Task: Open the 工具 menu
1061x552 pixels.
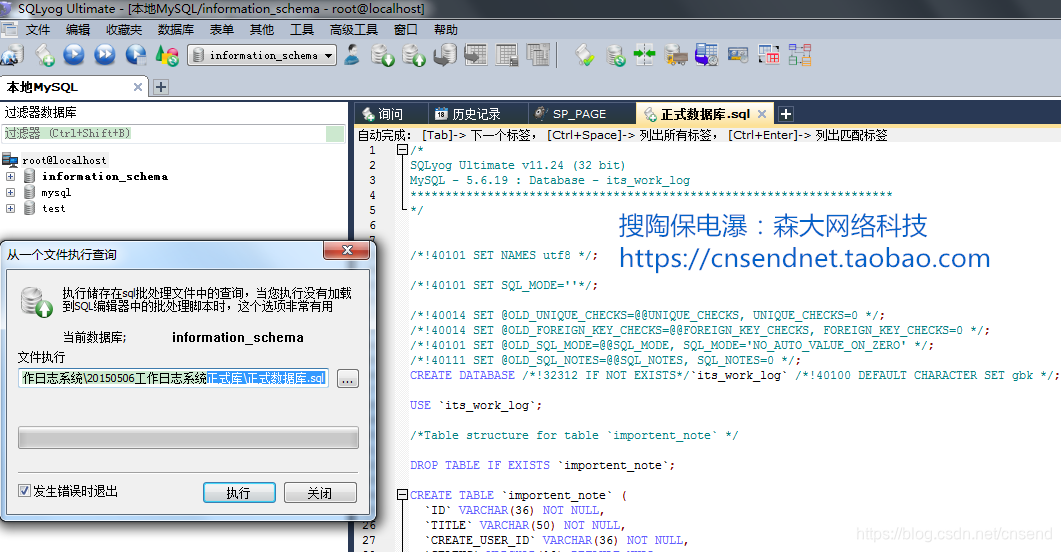Action: 302,30
